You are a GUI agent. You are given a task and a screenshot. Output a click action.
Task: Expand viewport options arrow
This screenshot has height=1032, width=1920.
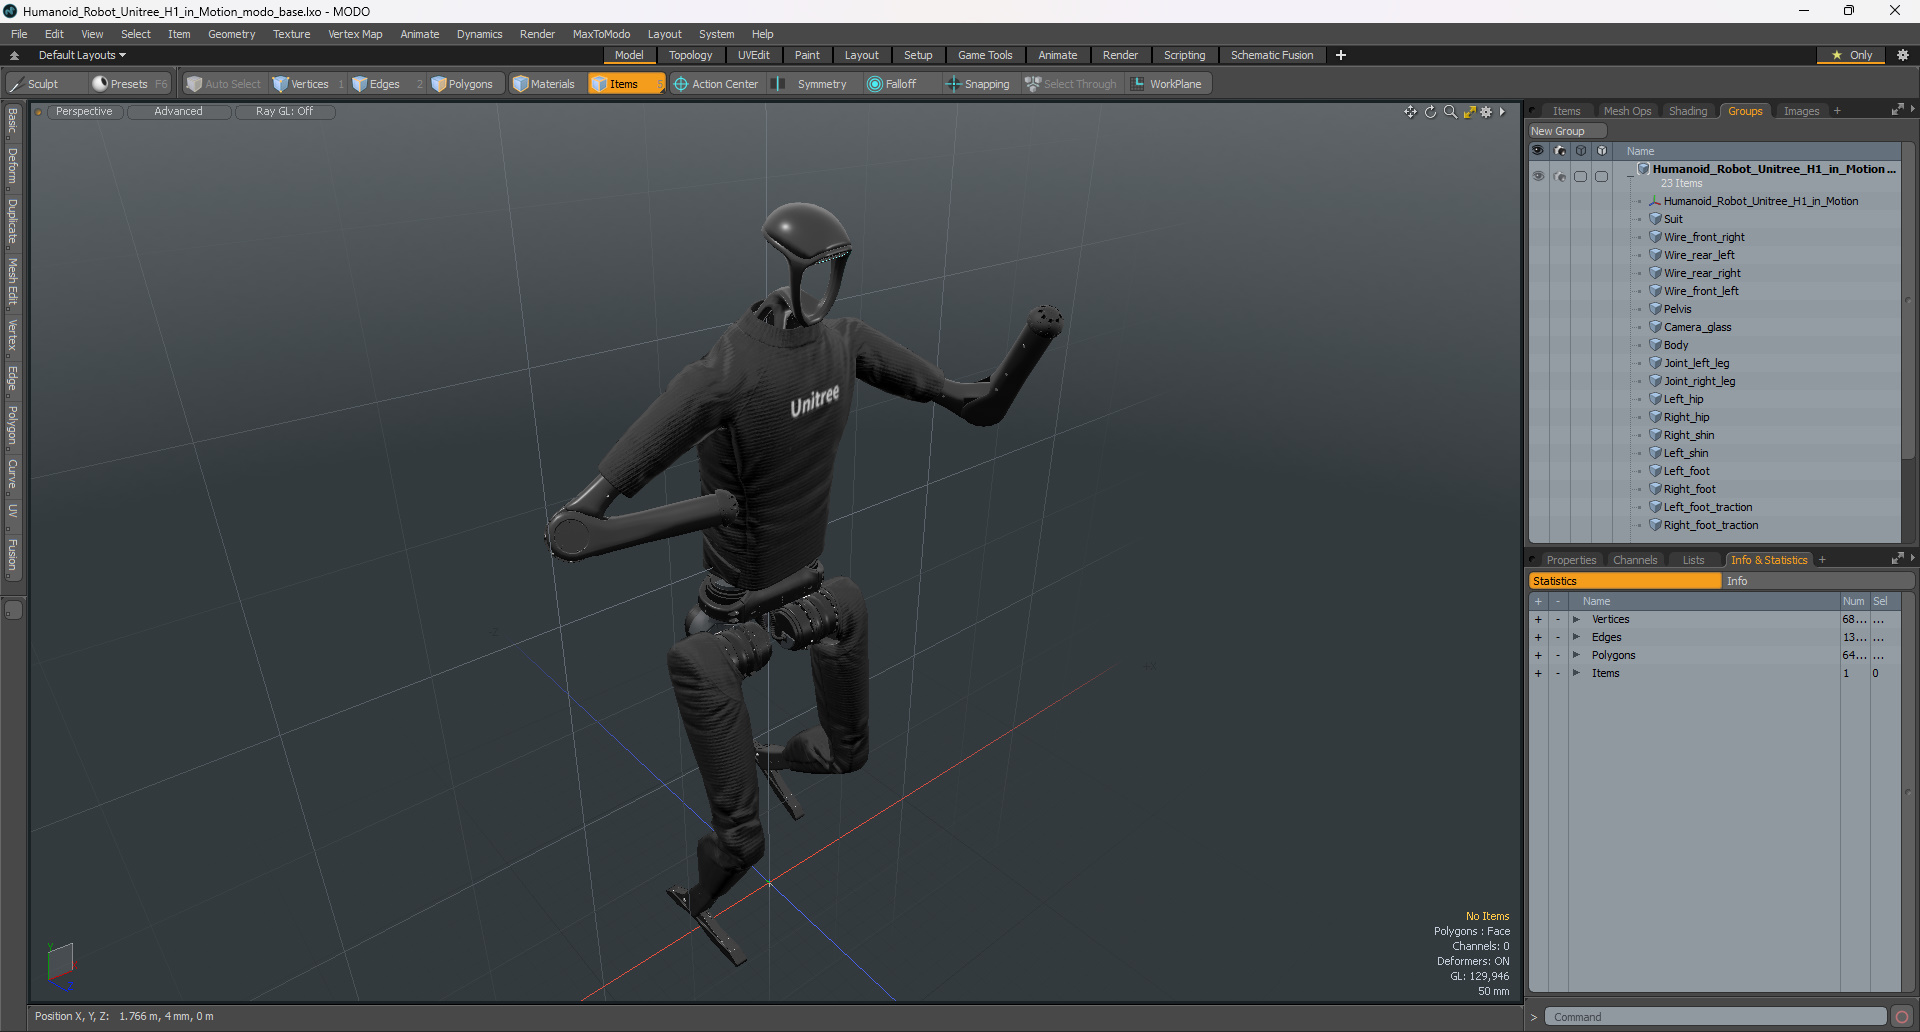click(x=1502, y=112)
